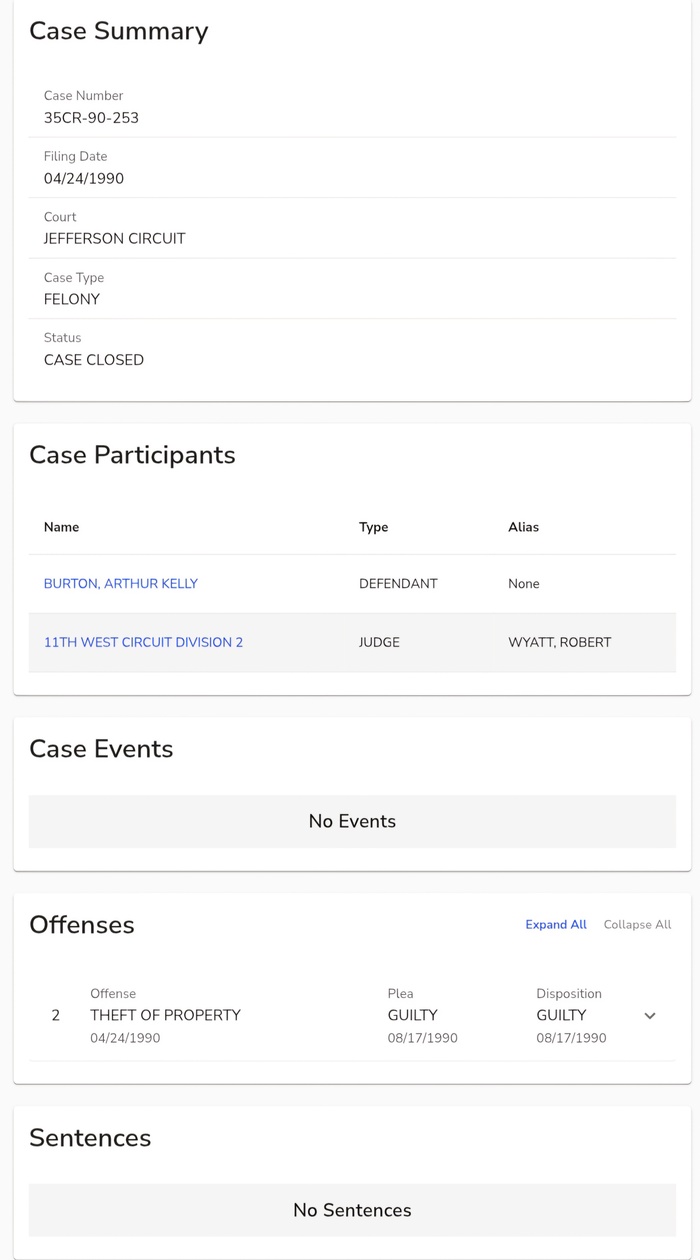
Task: Click the Case Closed status value
Action: tap(94, 360)
